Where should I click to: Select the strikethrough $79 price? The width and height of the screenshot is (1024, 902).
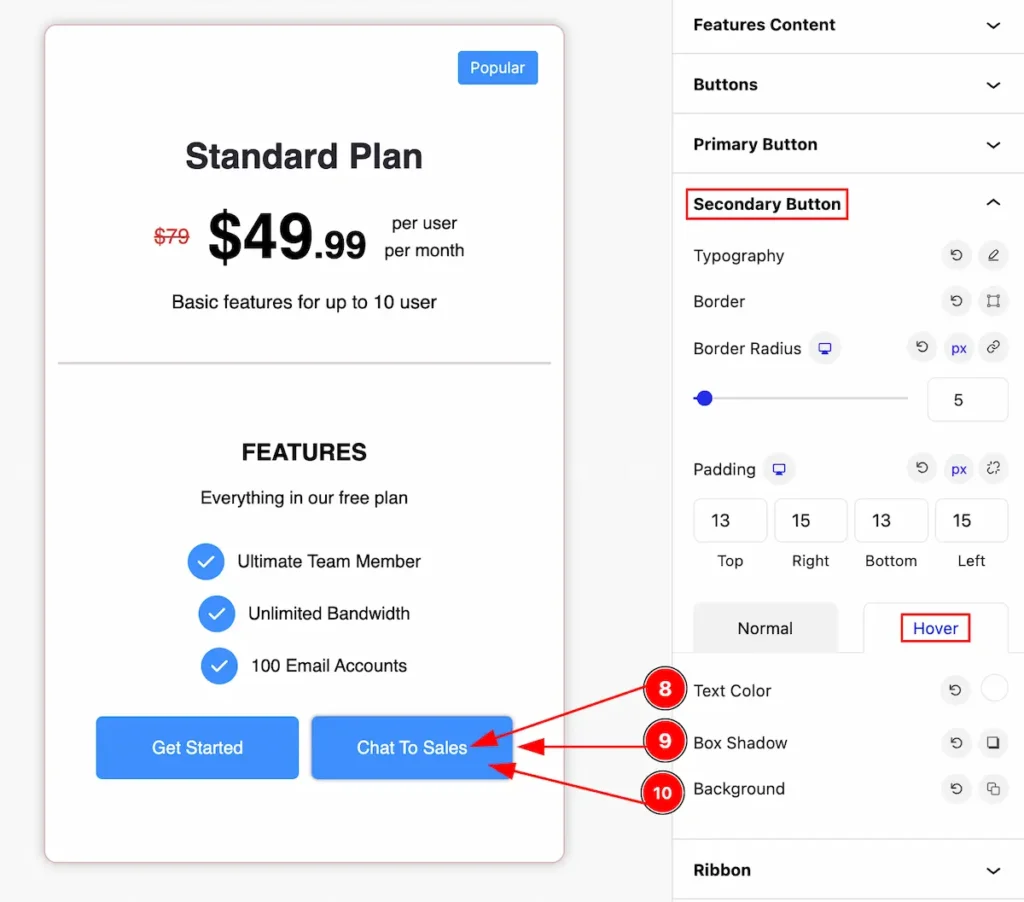pyautogui.click(x=171, y=236)
